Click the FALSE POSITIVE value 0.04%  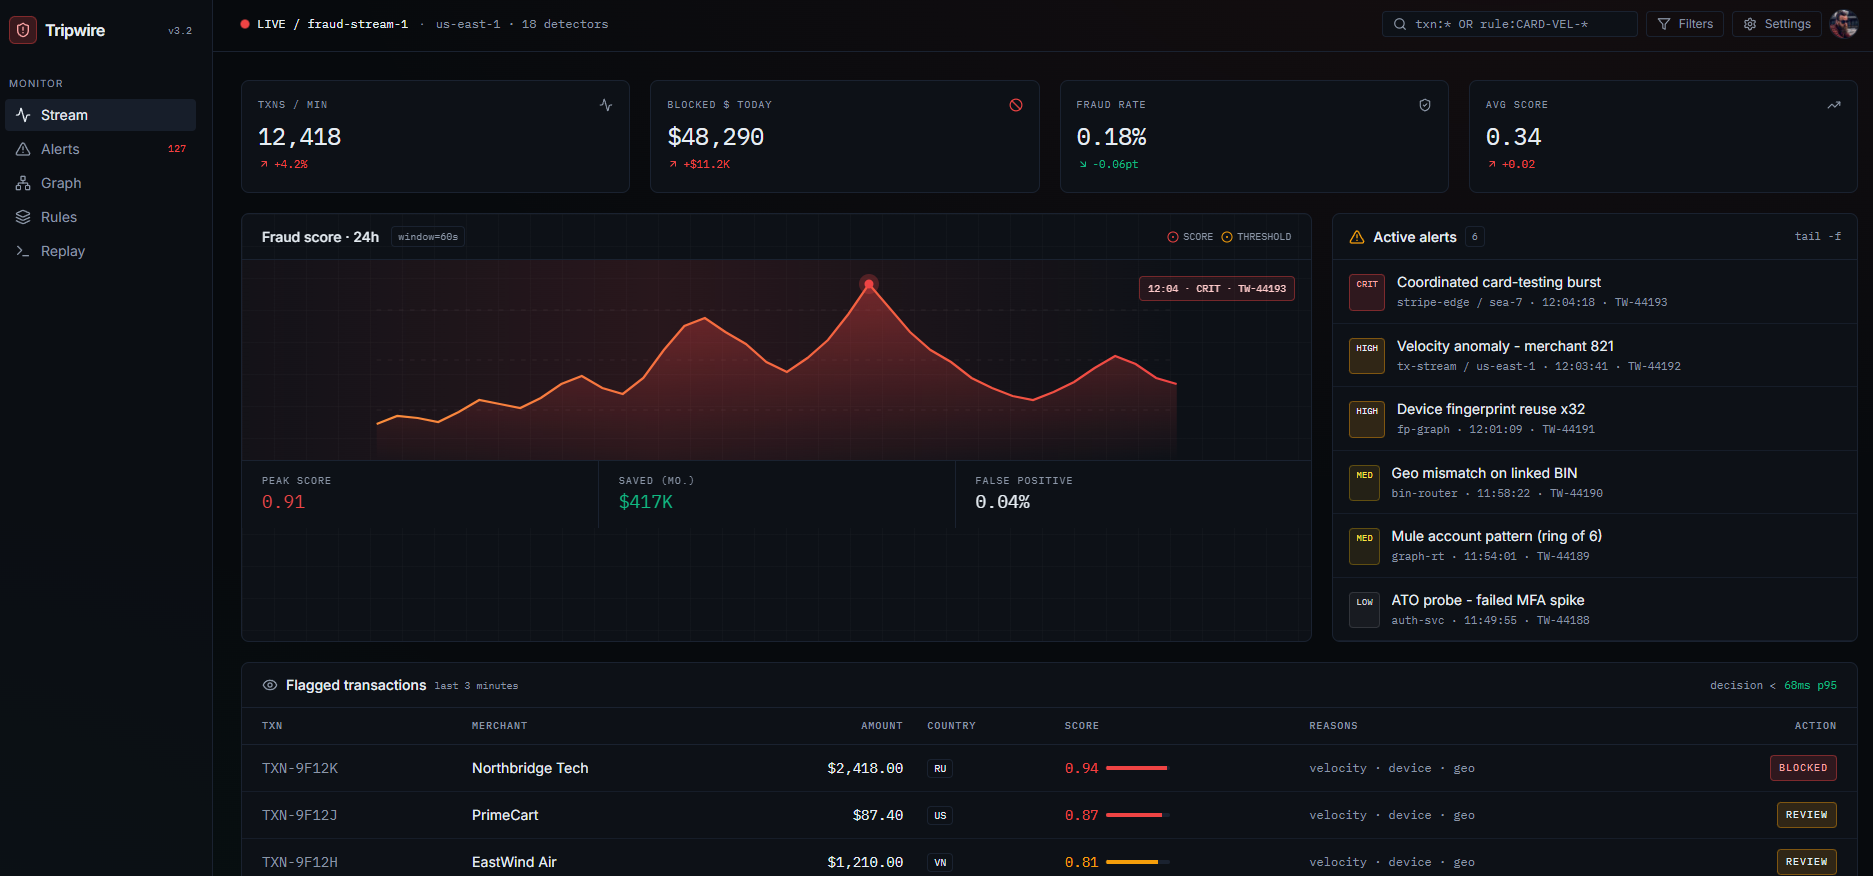[x=1003, y=502]
